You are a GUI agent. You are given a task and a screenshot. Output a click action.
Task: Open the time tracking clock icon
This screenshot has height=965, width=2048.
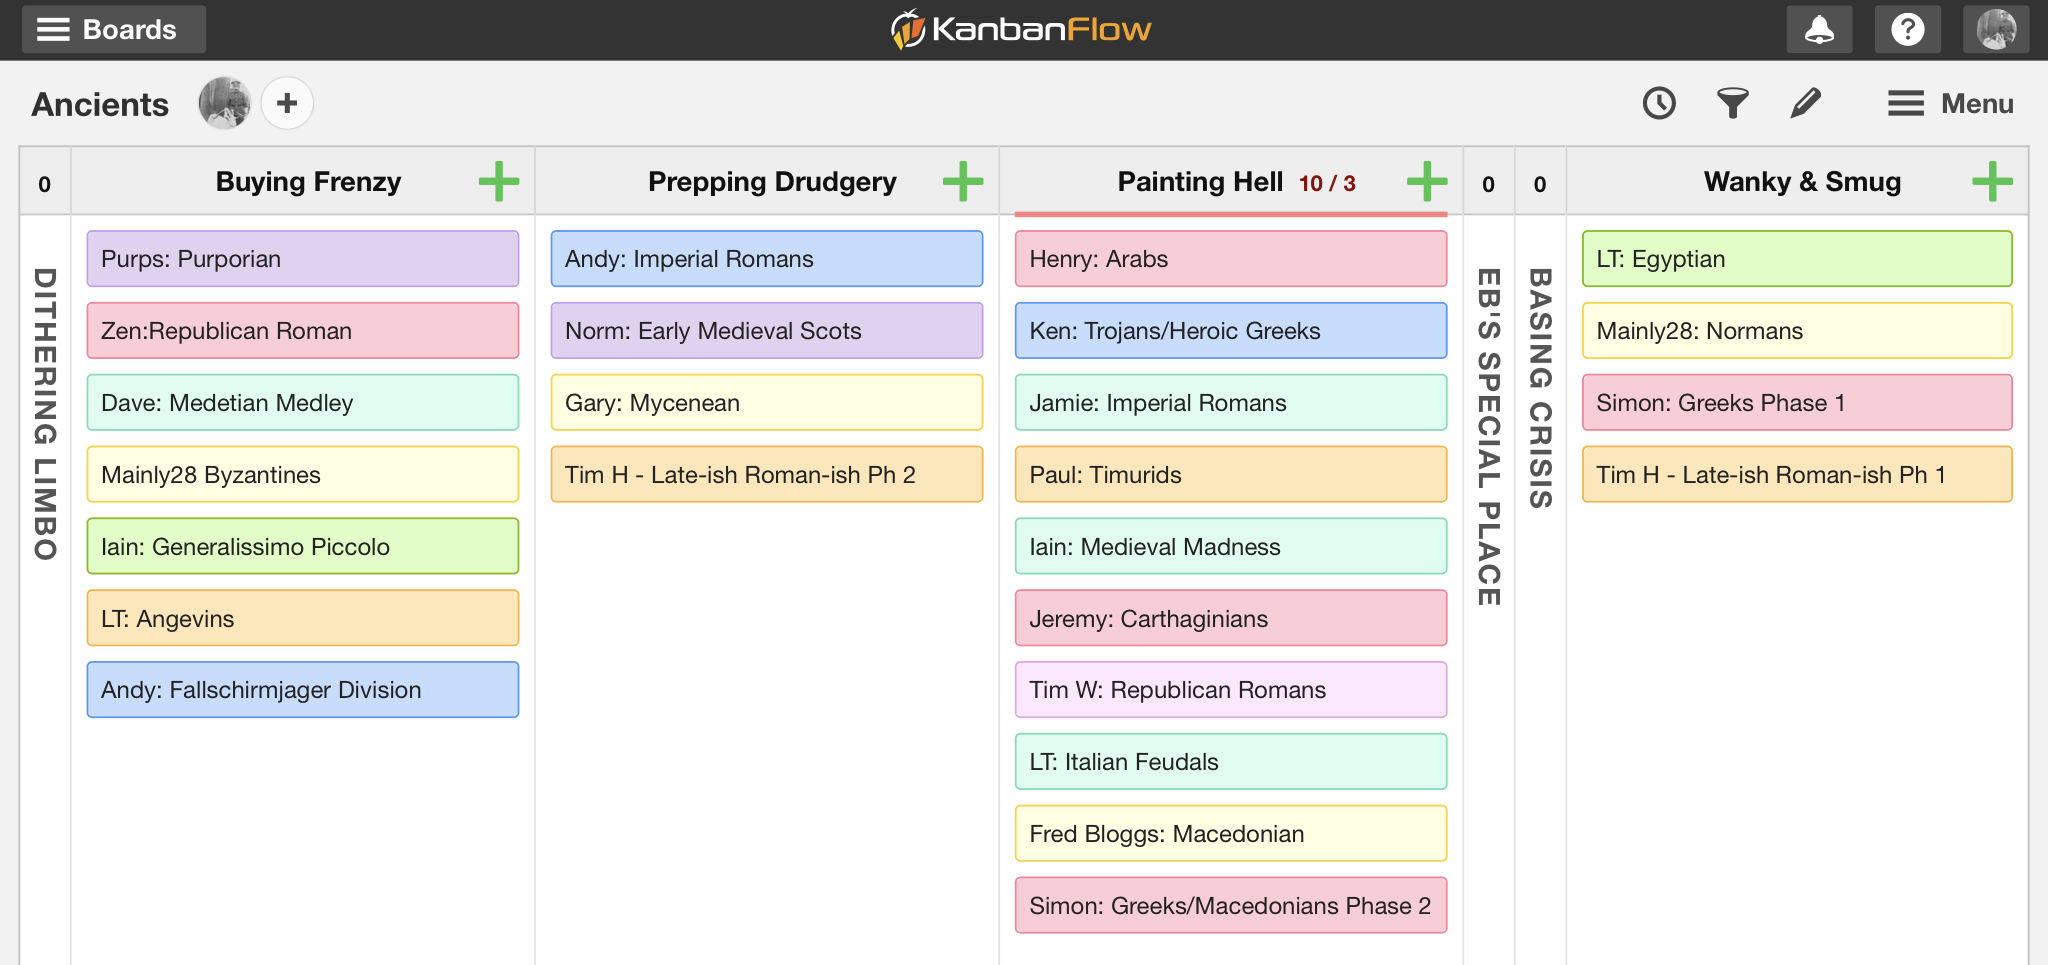1659,103
